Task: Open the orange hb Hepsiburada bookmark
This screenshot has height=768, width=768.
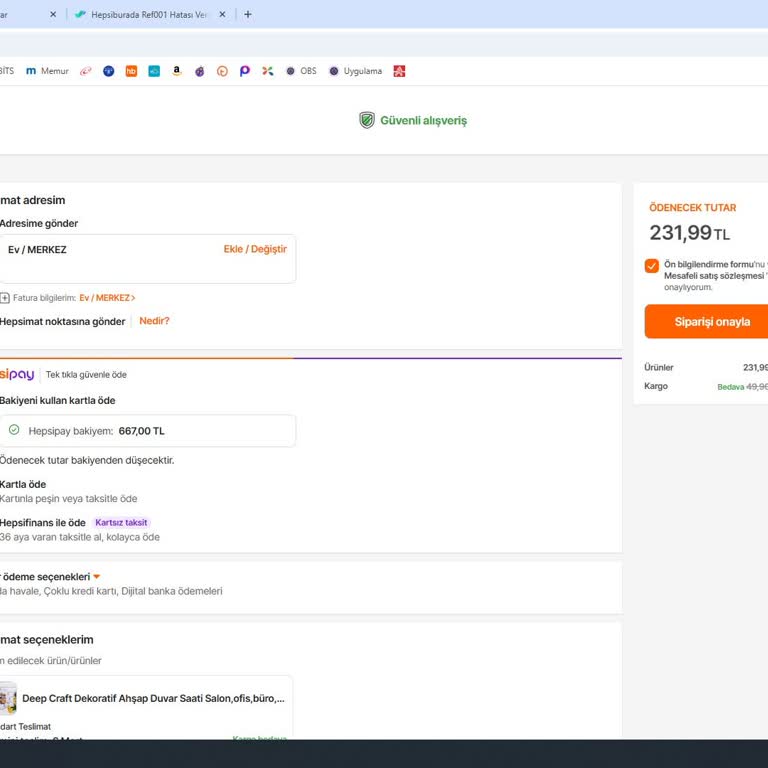Action: click(131, 71)
